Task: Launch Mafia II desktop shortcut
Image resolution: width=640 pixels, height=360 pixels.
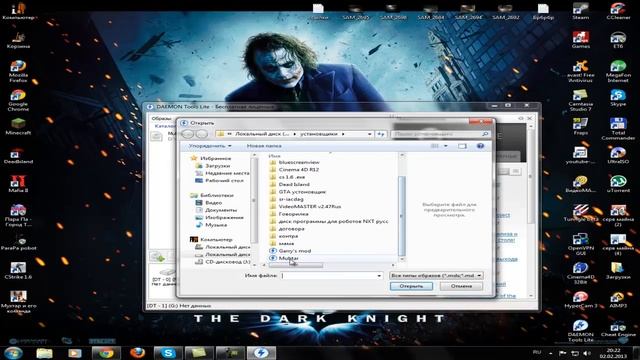Action: (18, 184)
